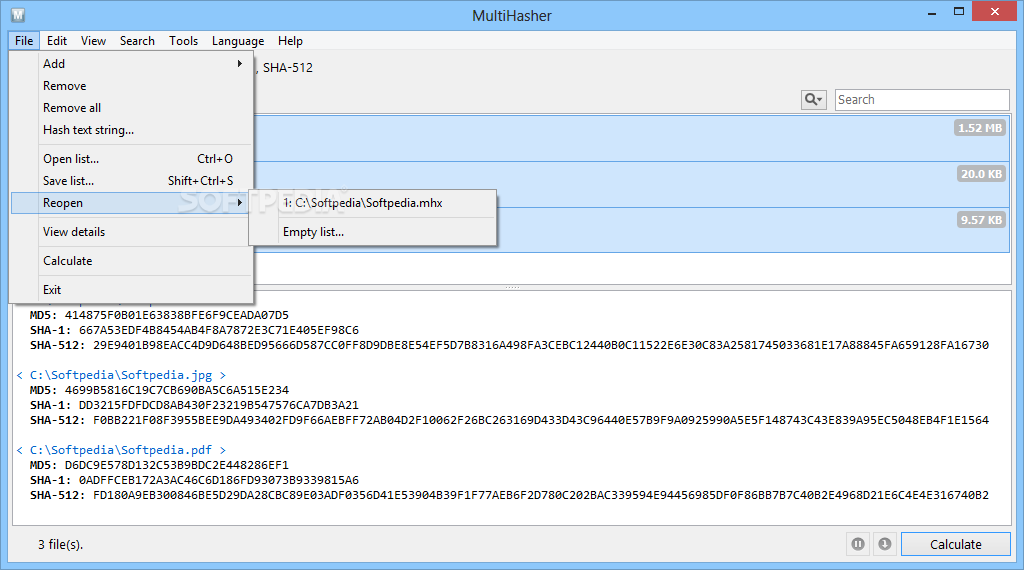Viewport: 1024px width, 570px height.
Task: Choose Empty list... in Reopen submenu
Action: coord(372,232)
